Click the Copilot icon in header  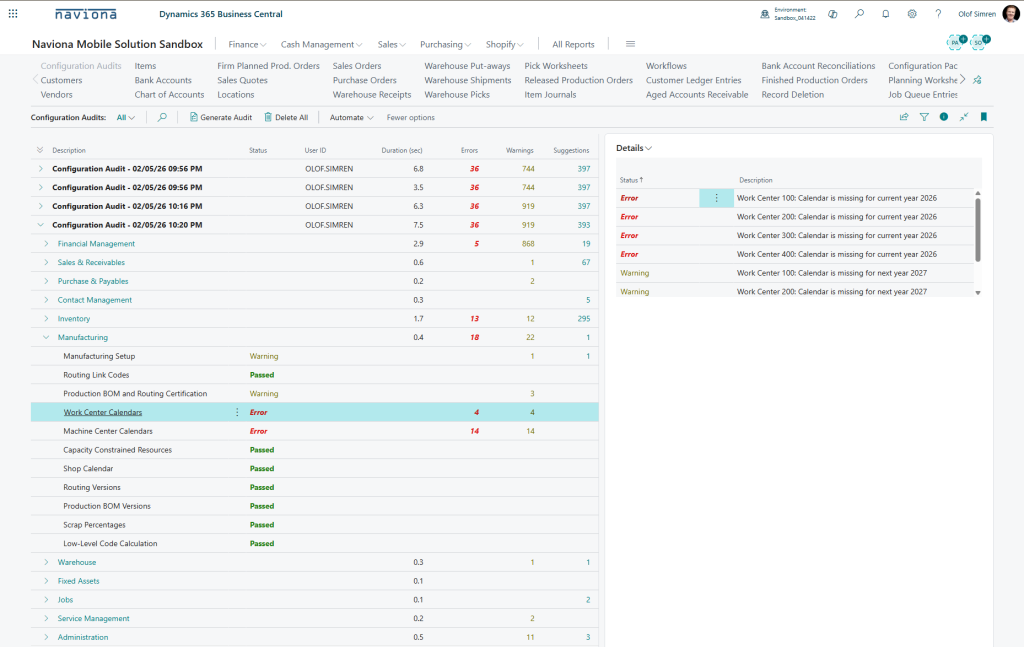(x=832, y=14)
